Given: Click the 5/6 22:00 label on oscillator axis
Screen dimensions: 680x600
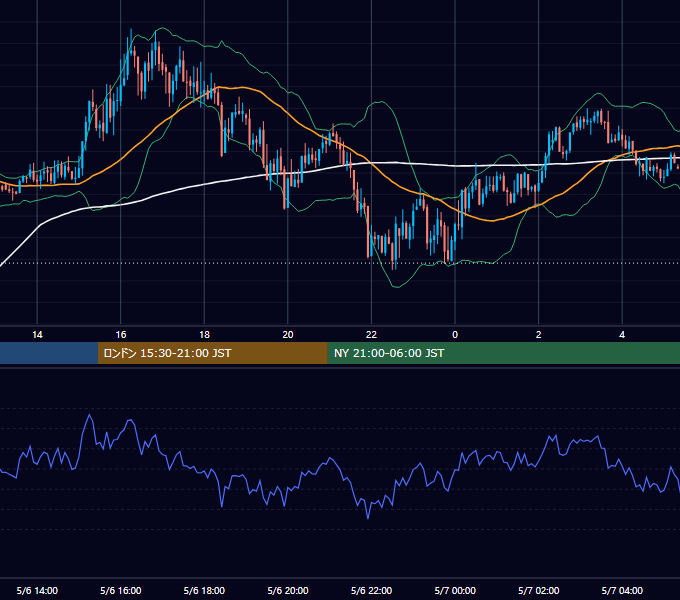Looking at the screenshot, I should click(x=371, y=590).
